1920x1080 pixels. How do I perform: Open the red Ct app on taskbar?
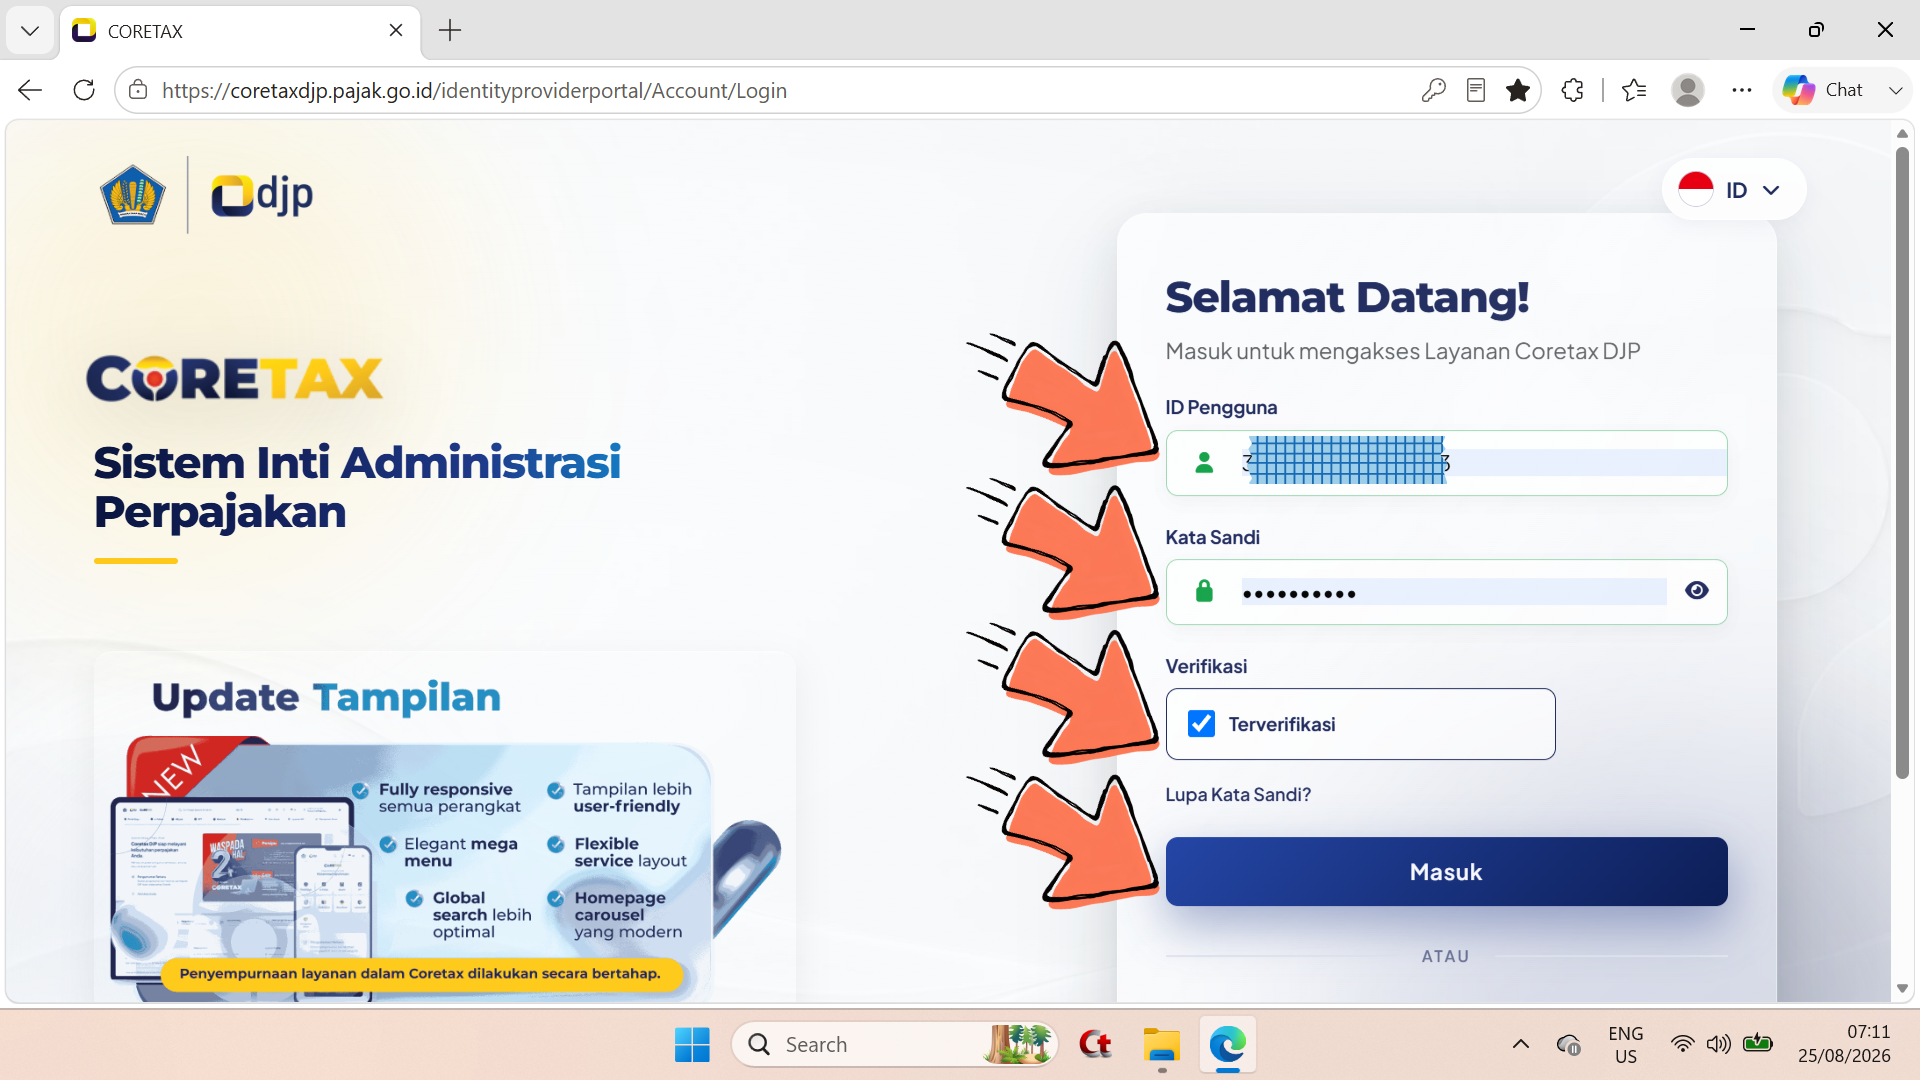pyautogui.click(x=1096, y=1045)
